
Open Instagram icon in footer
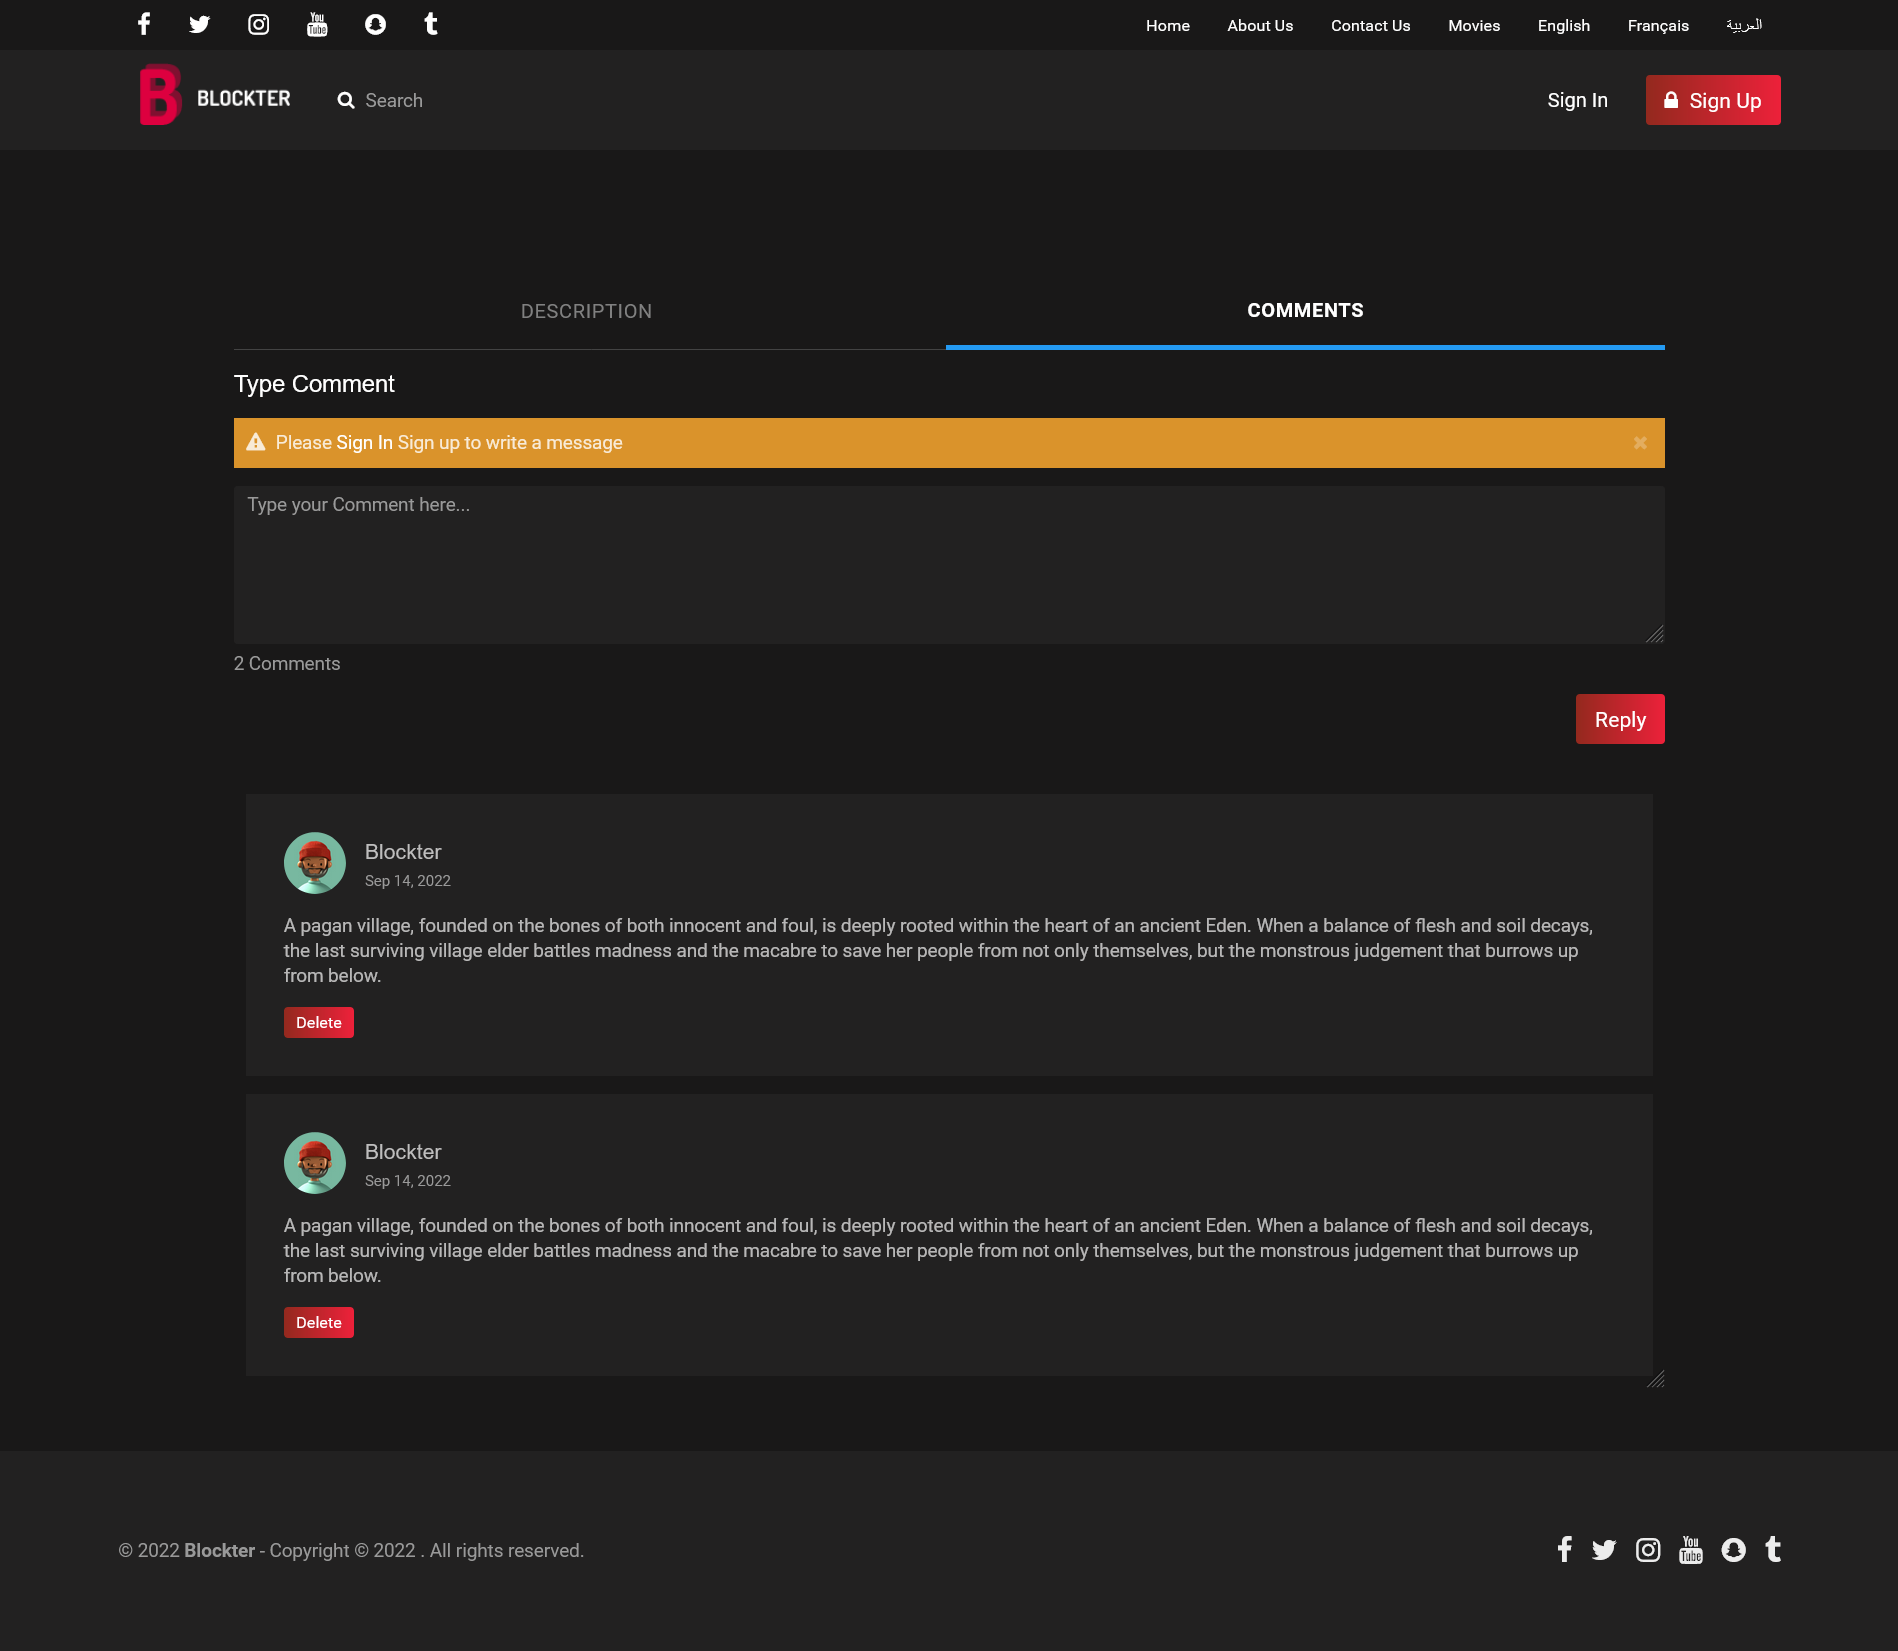(1648, 1550)
